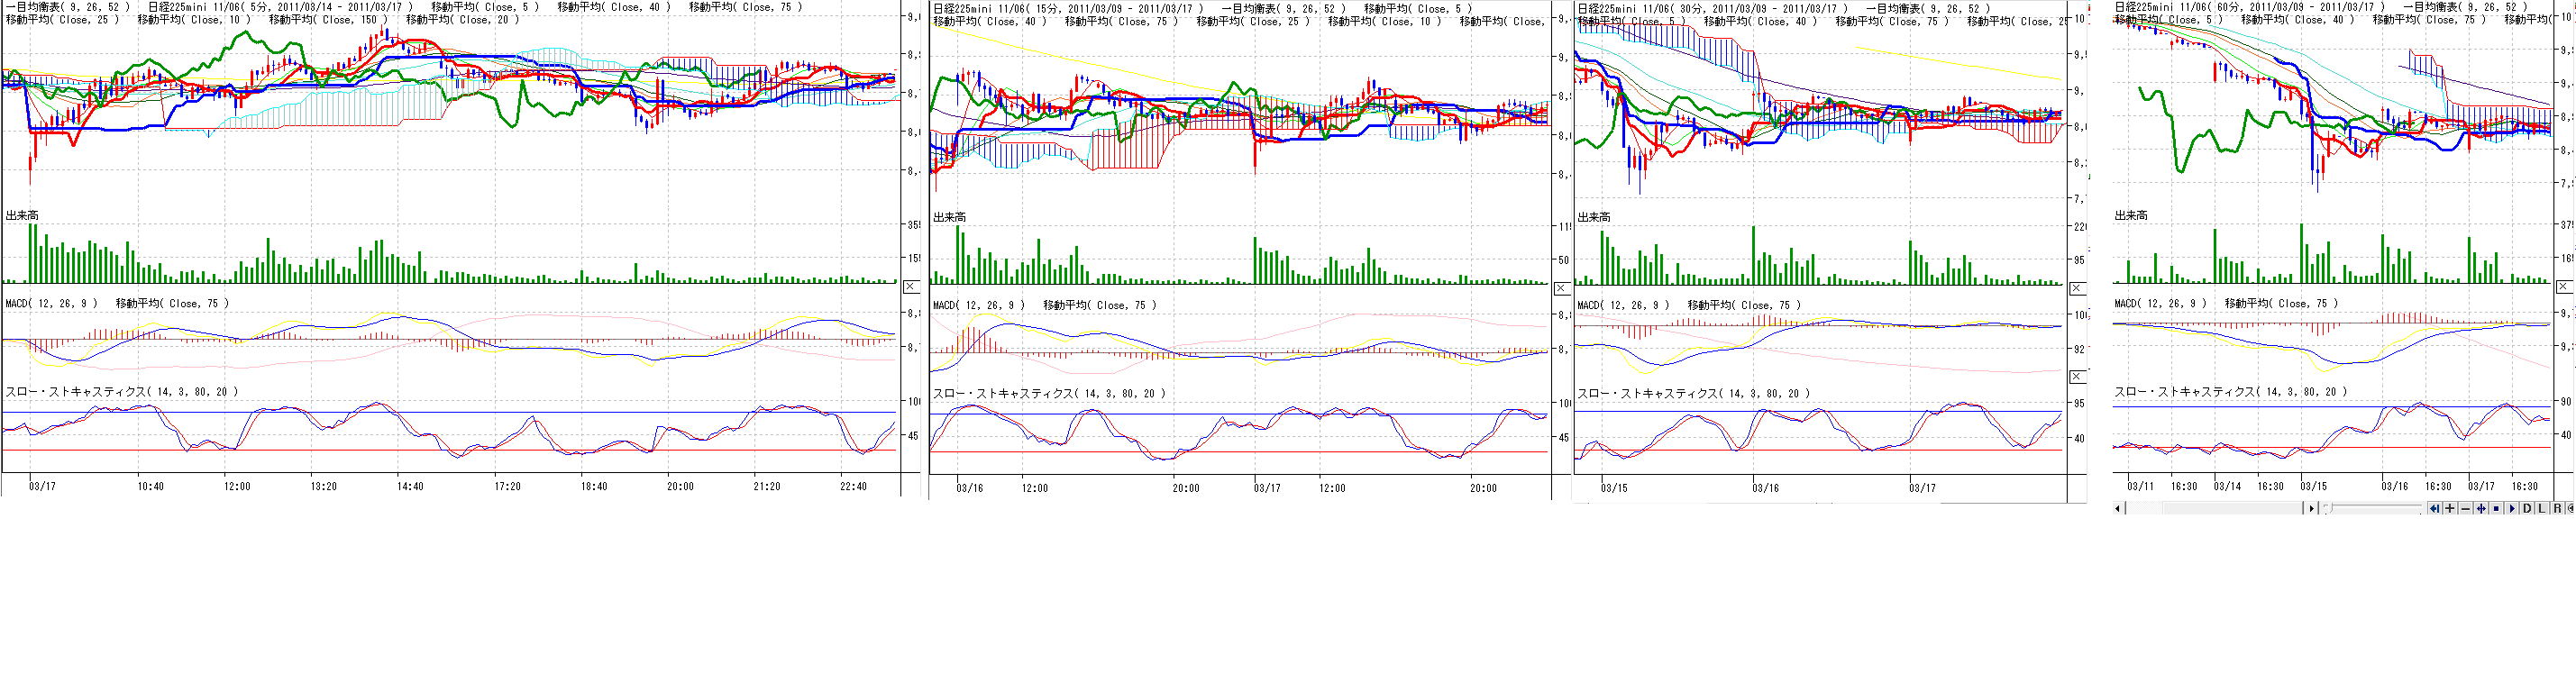Close the volume panel on the 5-minute chart

(x=910, y=287)
